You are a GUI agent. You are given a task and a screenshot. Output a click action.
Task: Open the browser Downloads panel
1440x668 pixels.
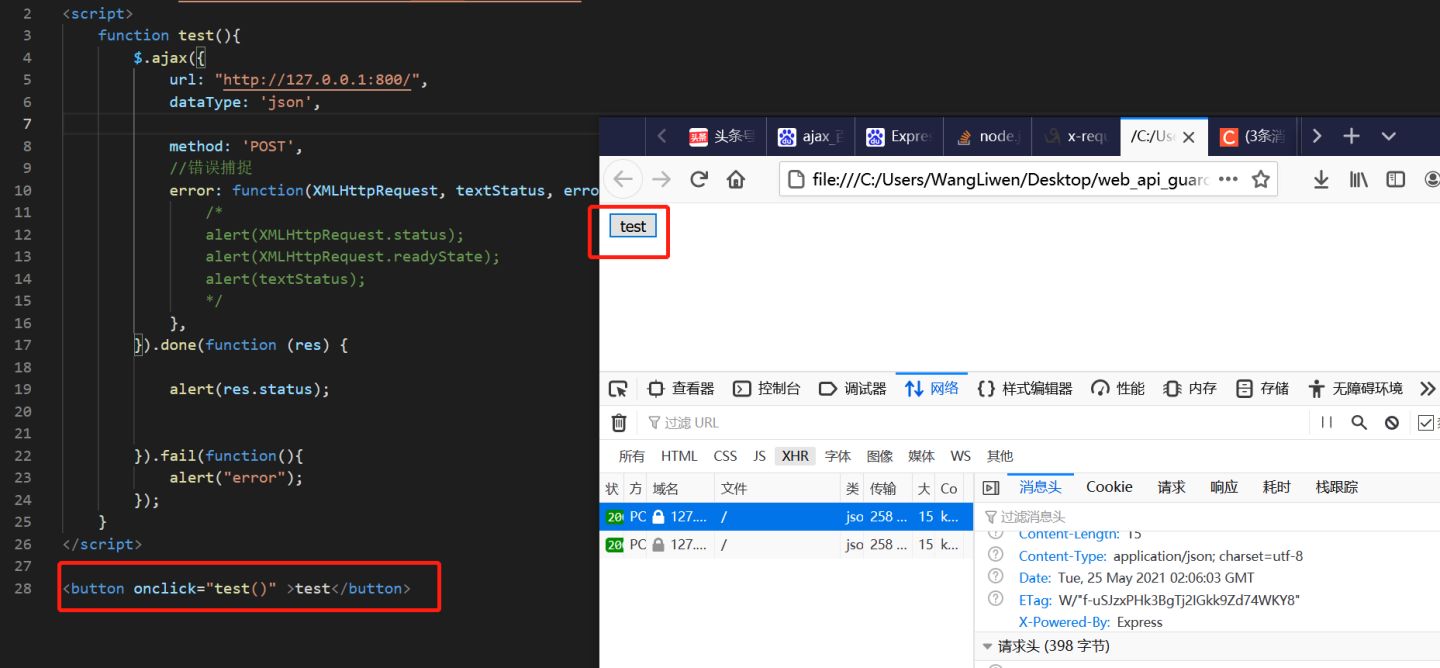coord(1321,178)
